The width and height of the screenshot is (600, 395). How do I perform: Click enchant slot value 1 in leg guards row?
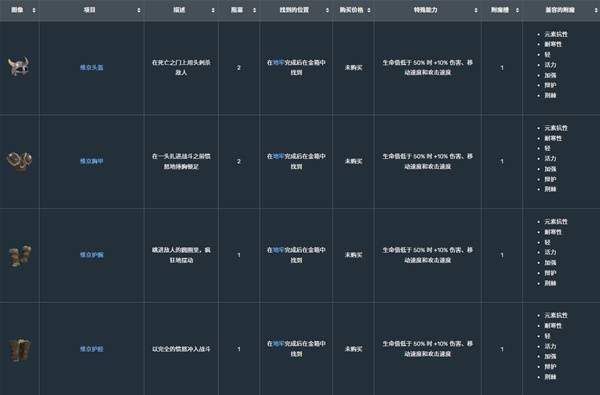[502, 349]
